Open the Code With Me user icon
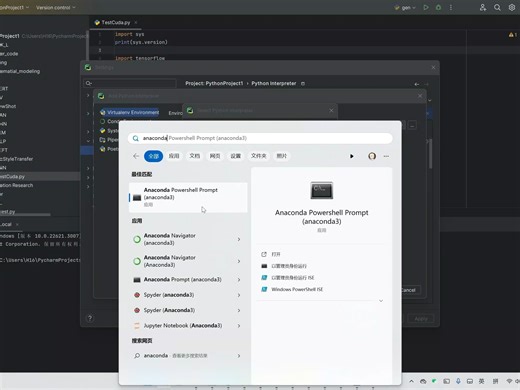Image resolution: width=520 pixels, height=390 pixels. point(483,7)
